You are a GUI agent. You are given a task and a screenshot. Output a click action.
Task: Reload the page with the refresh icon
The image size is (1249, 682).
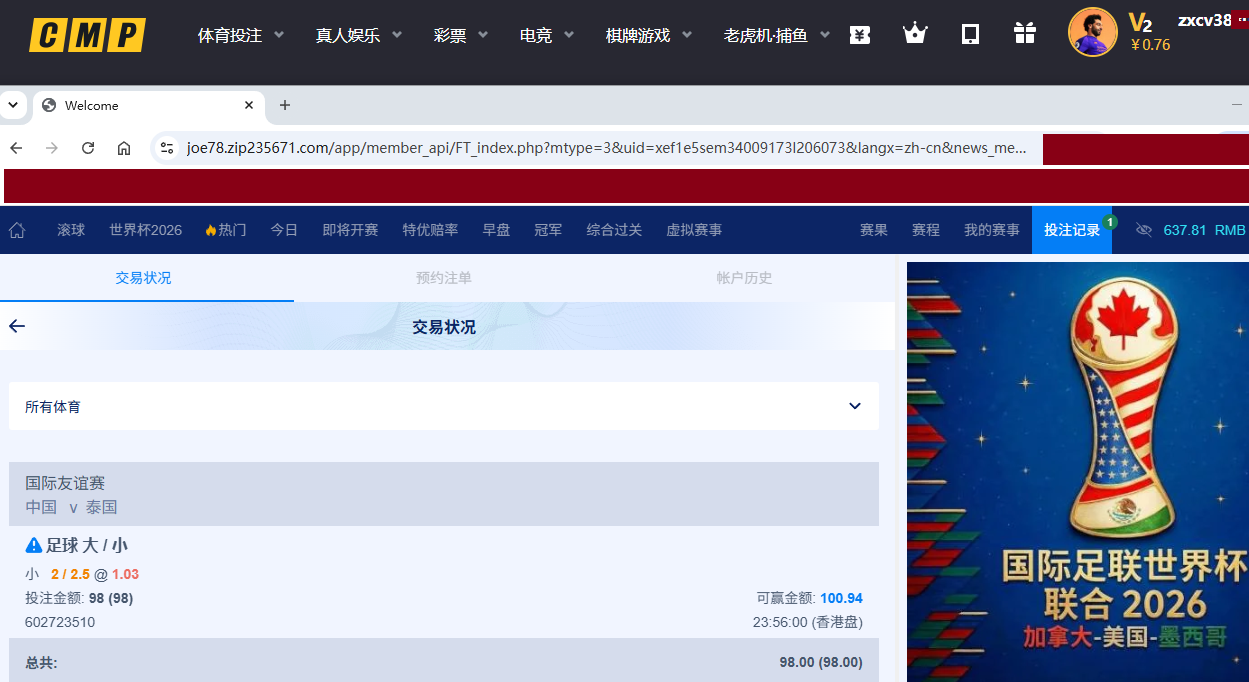tap(88, 148)
